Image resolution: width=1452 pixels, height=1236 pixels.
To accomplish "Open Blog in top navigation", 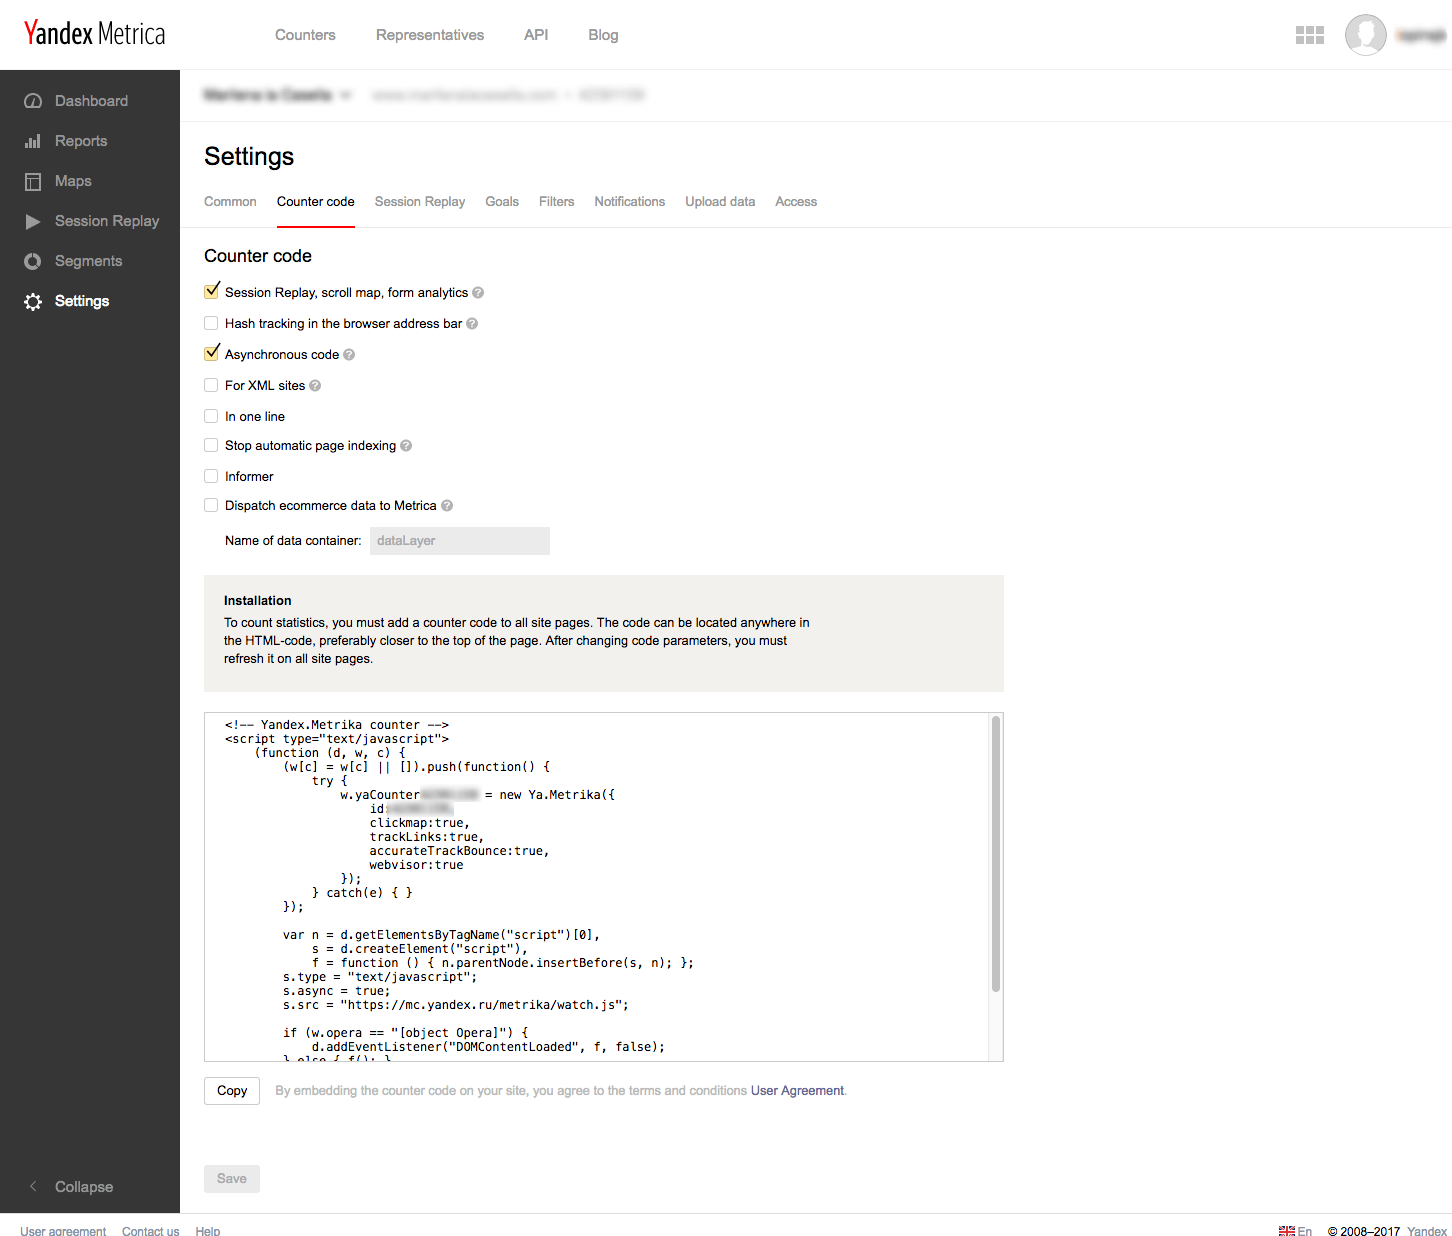I will click(603, 35).
